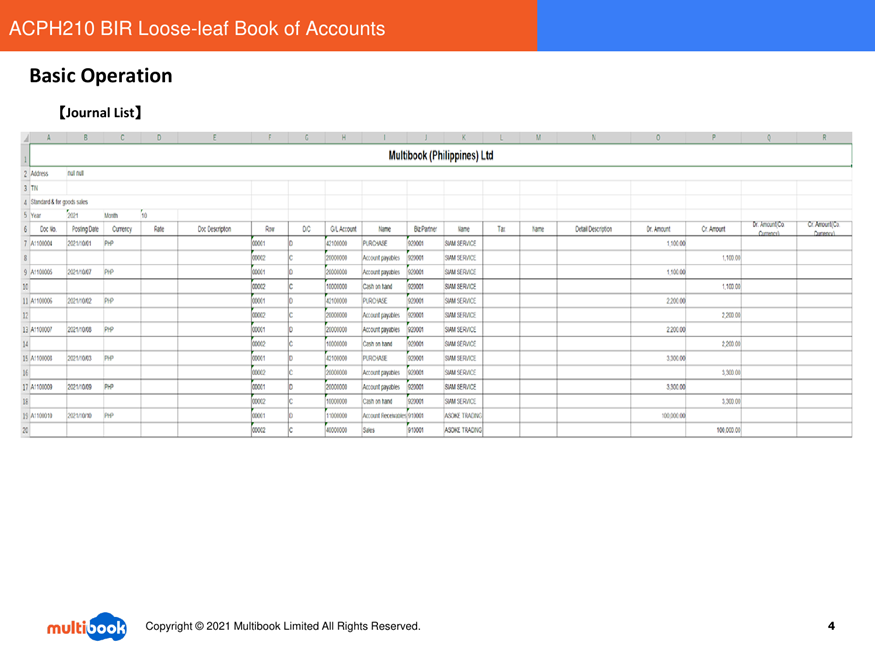Click the G/L Account column heading
875x656 pixels.
coord(343,229)
